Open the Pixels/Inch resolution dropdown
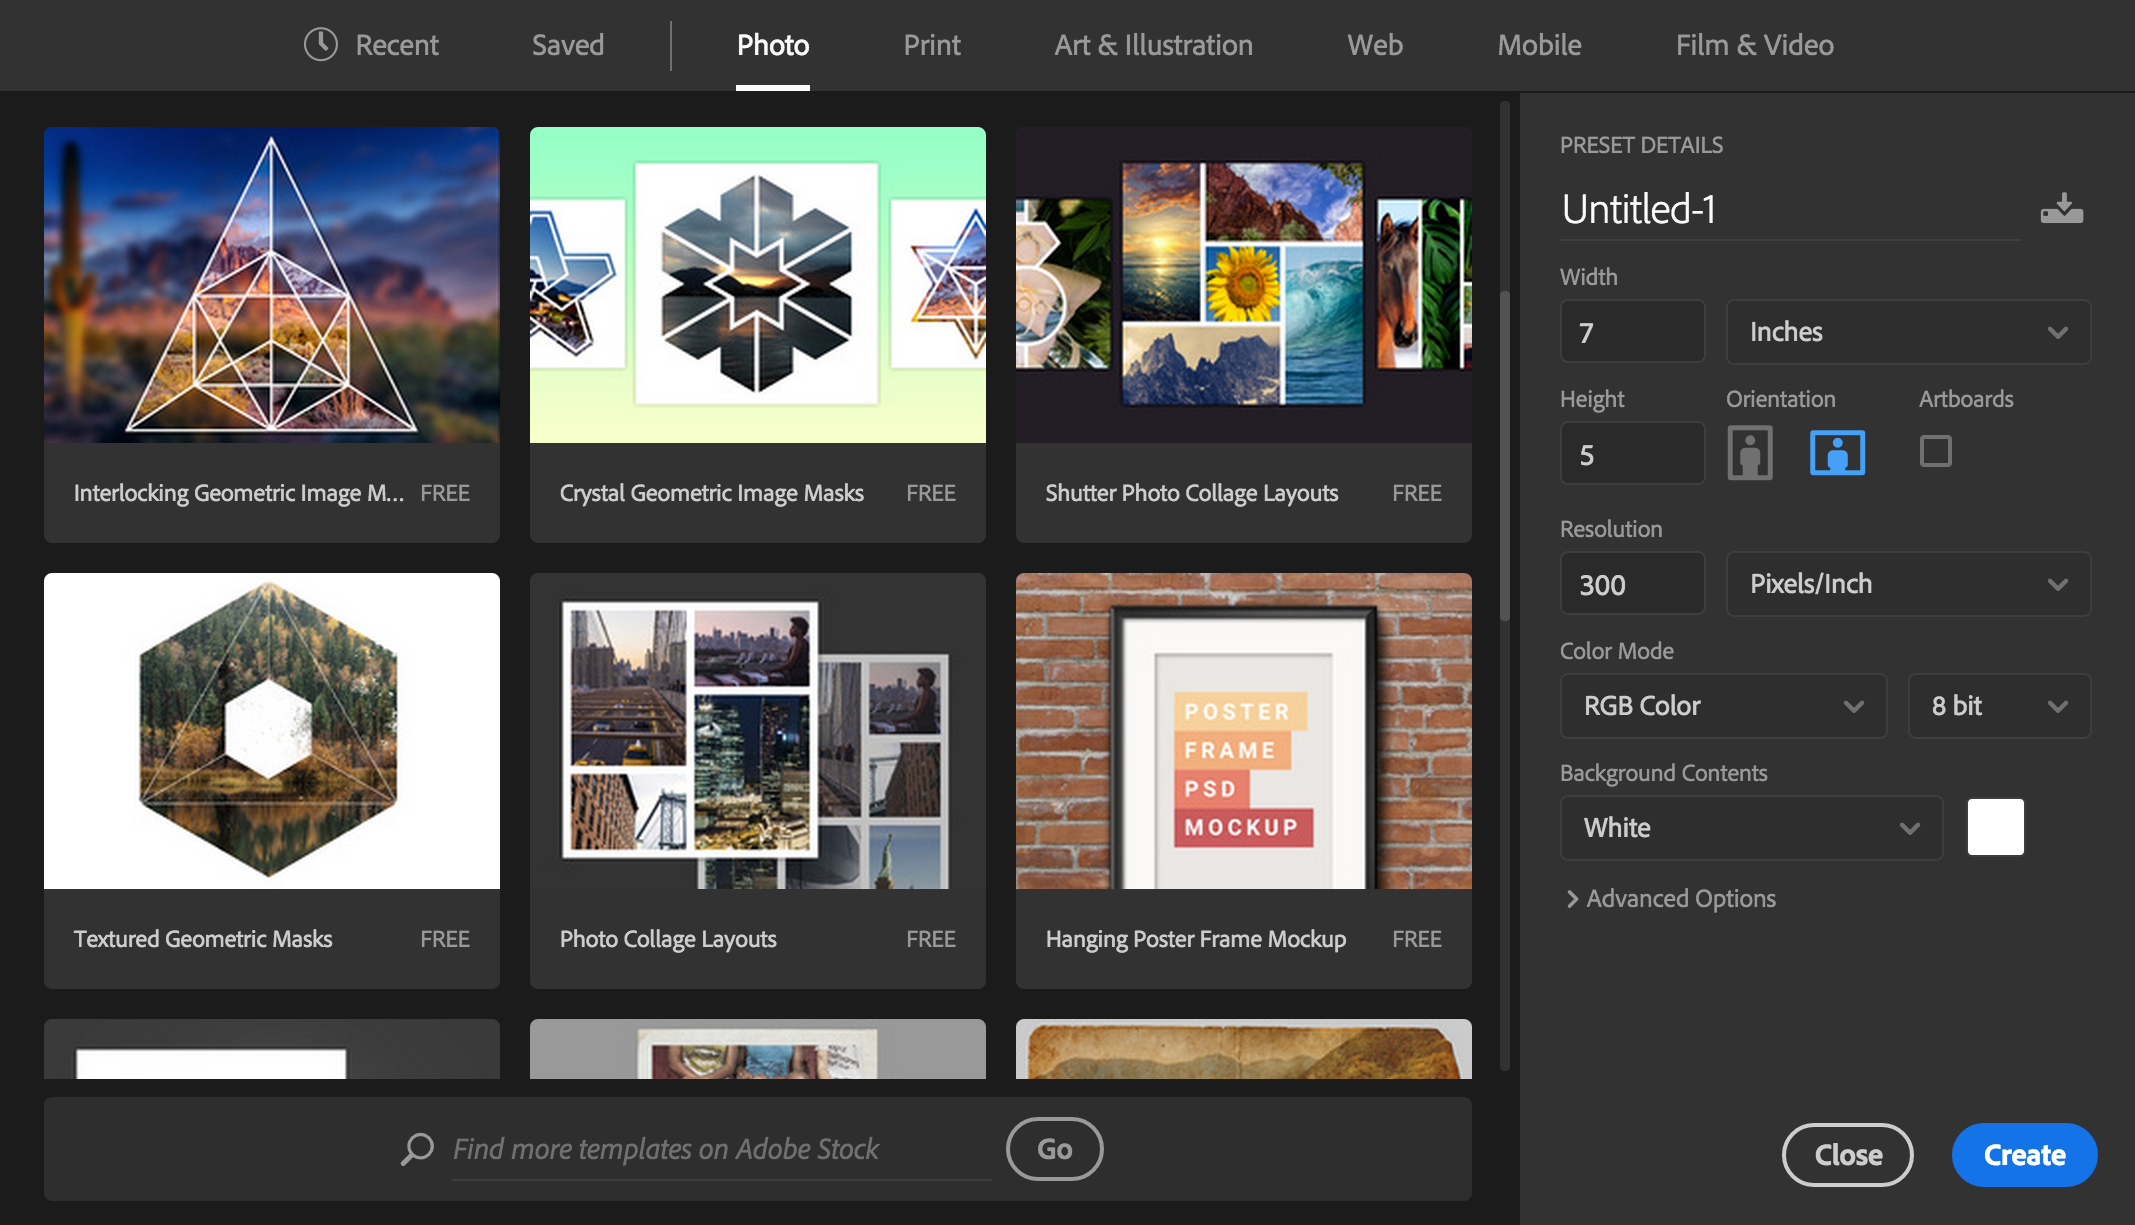 [1907, 584]
